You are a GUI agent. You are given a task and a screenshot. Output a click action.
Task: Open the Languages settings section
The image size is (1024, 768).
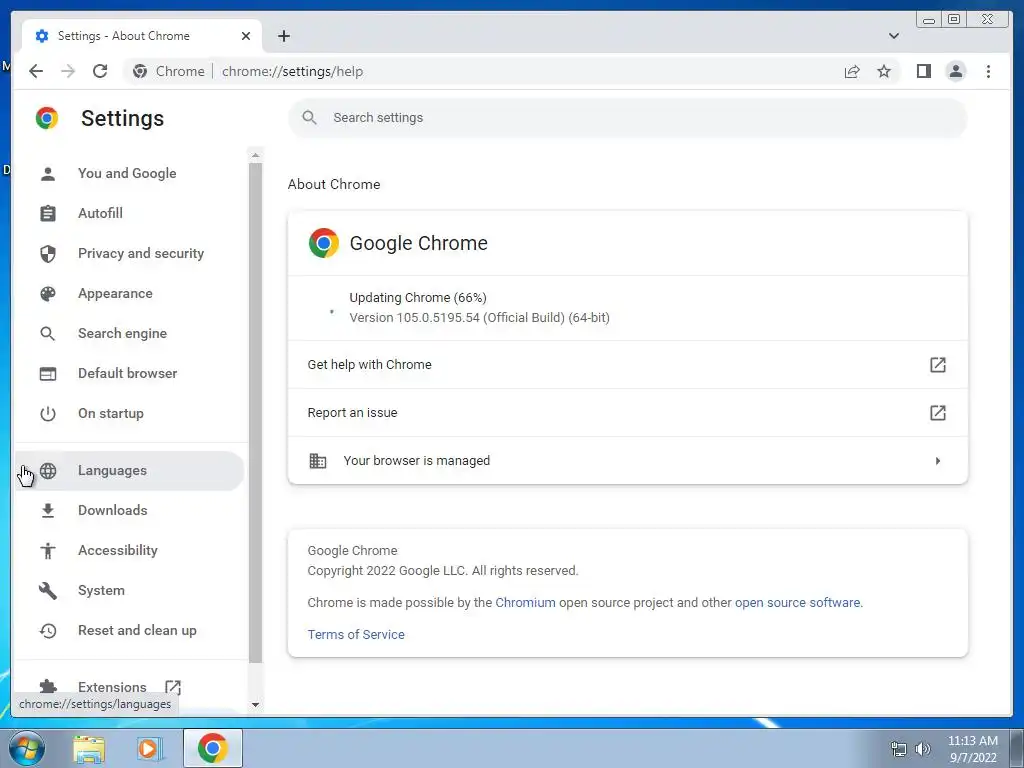tap(129, 471)
